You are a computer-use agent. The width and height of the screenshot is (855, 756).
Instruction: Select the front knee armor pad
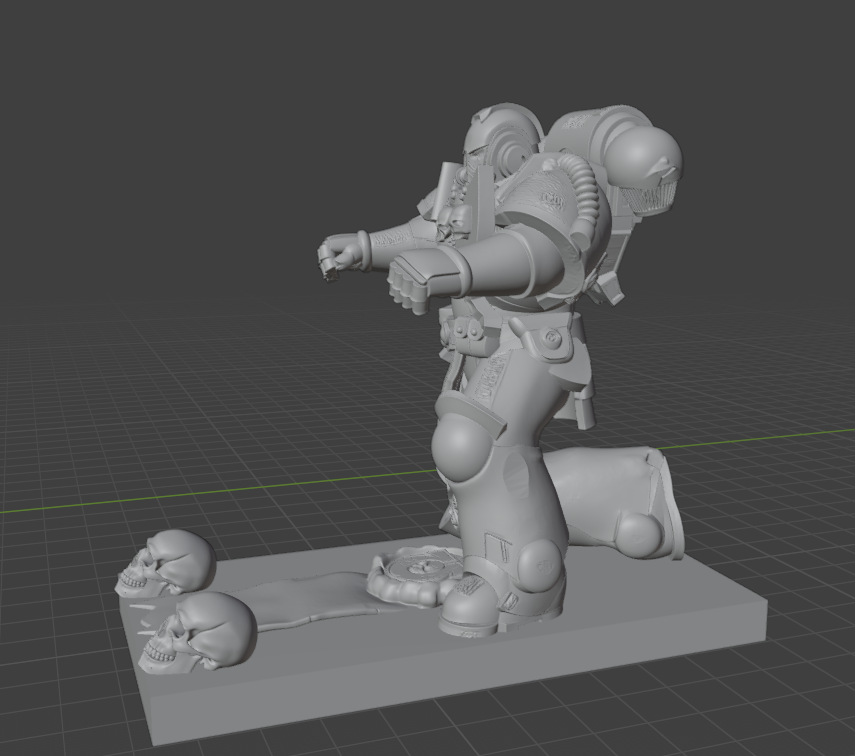463,445
